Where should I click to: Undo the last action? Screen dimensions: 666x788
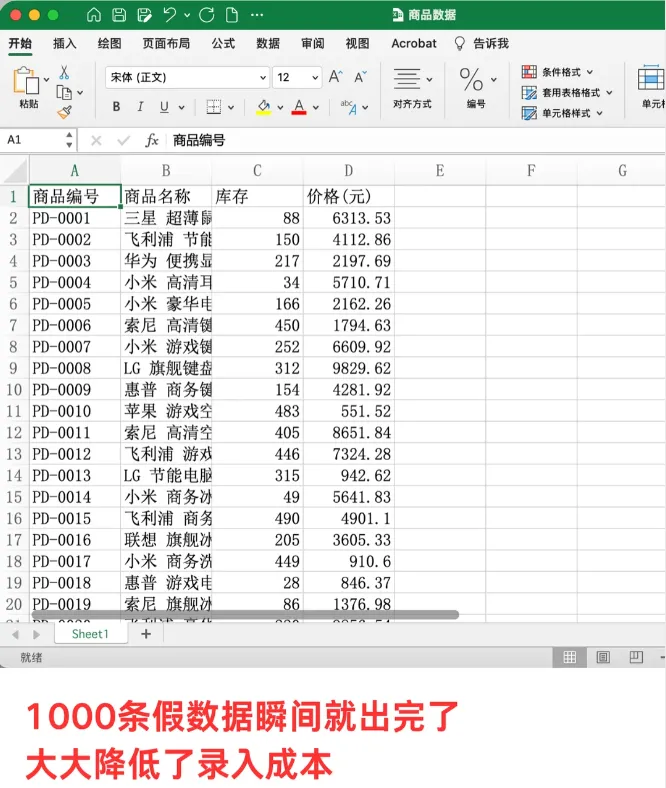[170, 15]
